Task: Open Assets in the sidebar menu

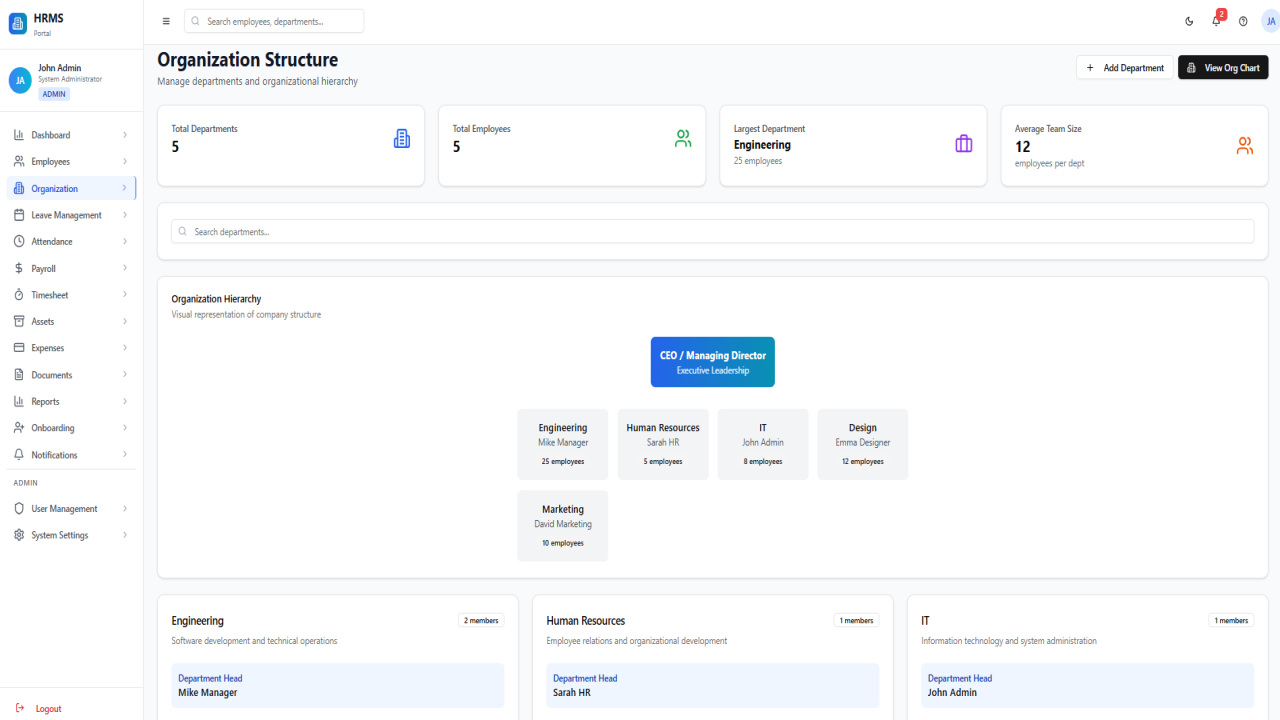Action: point(71,321)
